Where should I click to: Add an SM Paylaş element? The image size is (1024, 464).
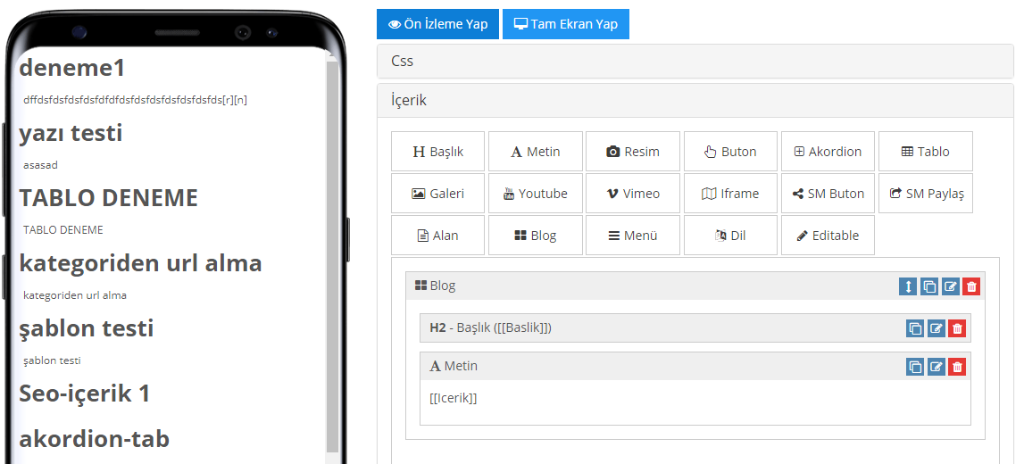click(925, 194)
